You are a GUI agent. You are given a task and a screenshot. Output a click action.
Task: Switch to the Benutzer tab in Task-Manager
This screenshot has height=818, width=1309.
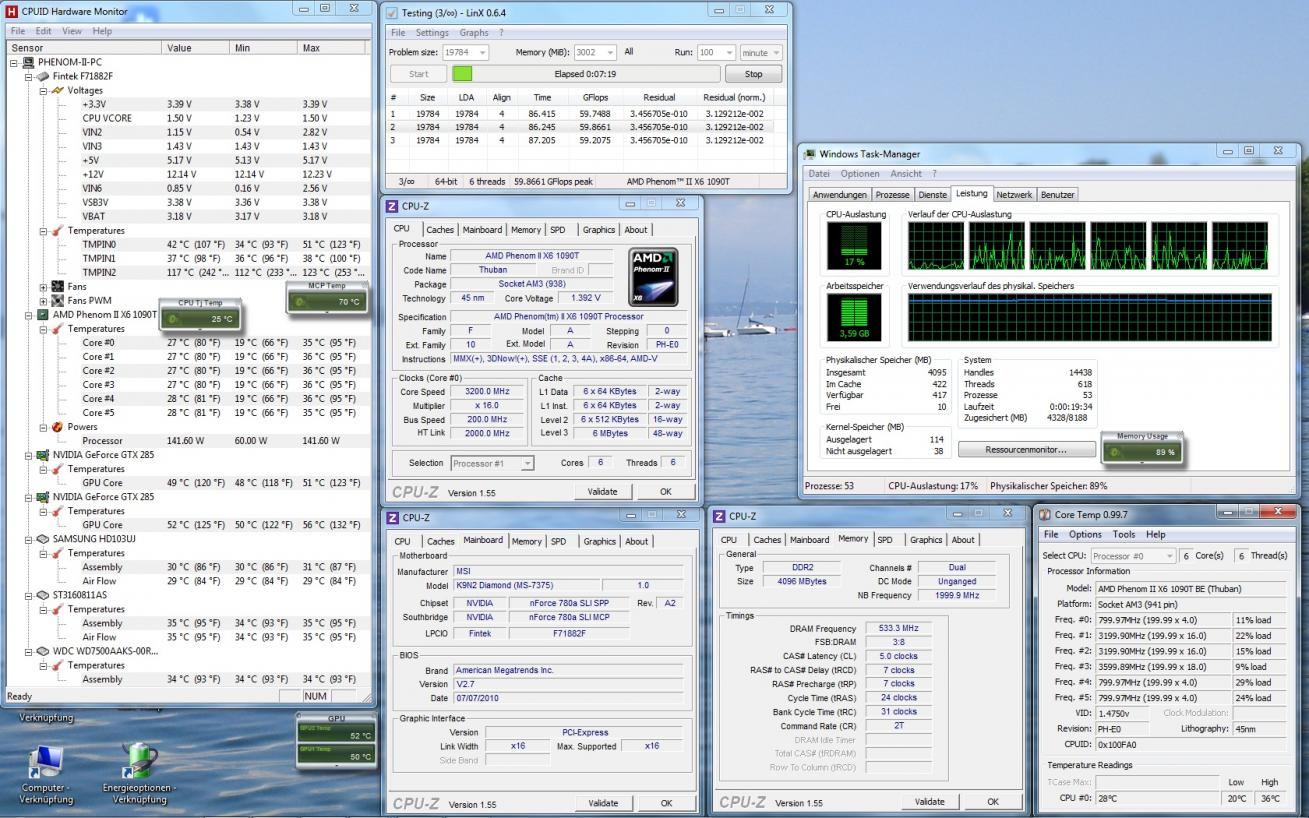click(1058, 195)
